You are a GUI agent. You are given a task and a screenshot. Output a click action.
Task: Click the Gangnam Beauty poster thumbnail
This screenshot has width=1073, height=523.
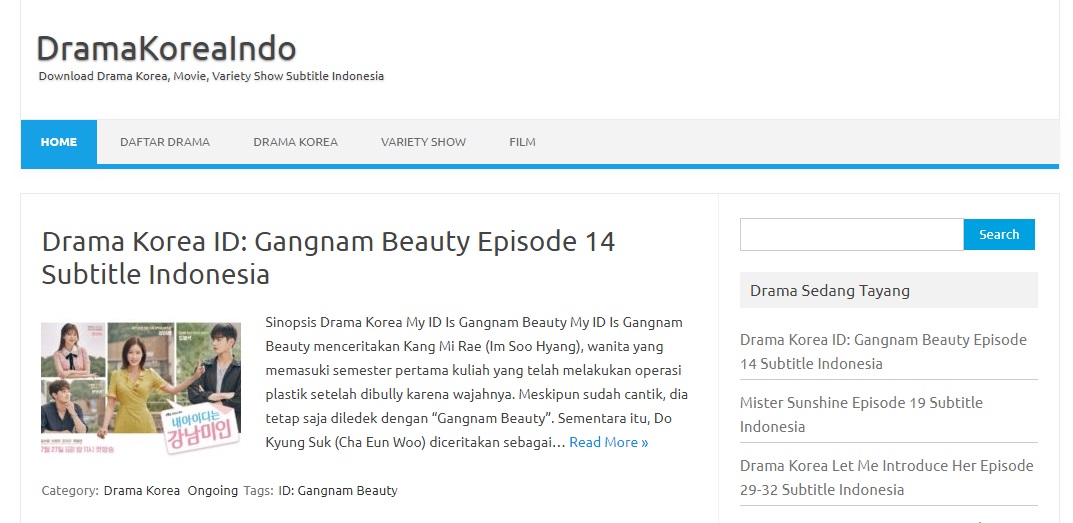click(141, 388)
